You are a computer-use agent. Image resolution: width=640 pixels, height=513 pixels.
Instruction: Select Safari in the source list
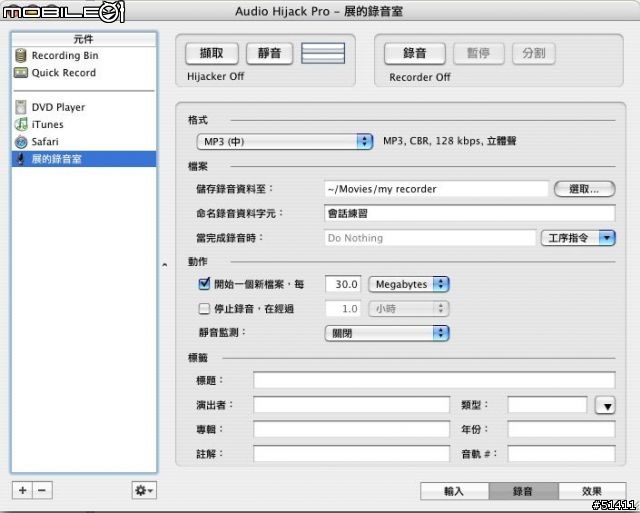click(x=84, y=142)
